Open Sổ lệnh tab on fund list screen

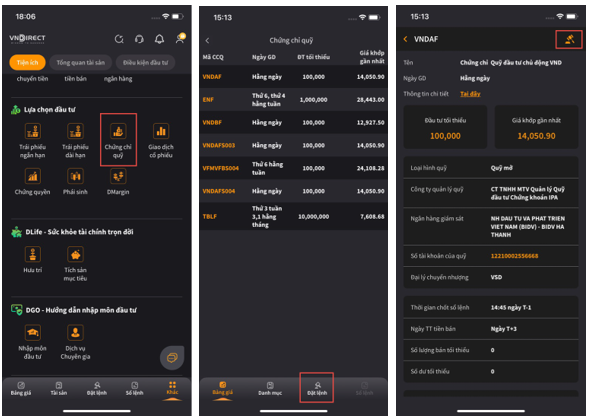click(x=364, y=389)
